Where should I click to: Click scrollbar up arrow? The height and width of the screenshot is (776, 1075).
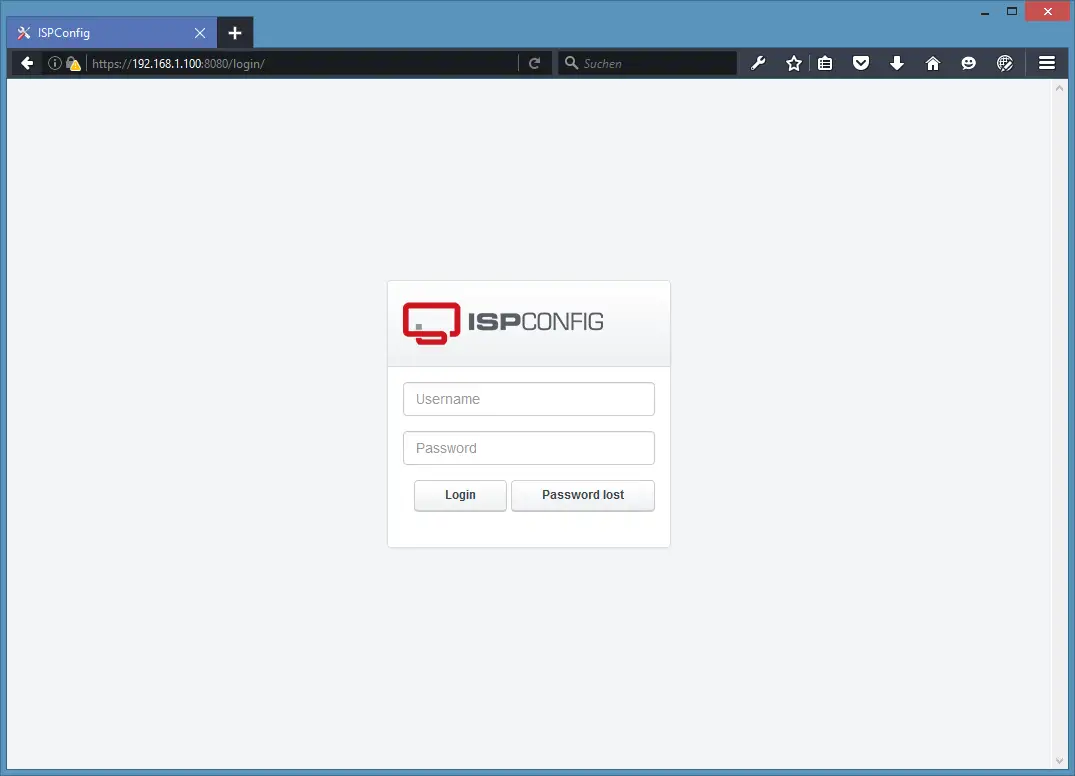coord(1059,88)
